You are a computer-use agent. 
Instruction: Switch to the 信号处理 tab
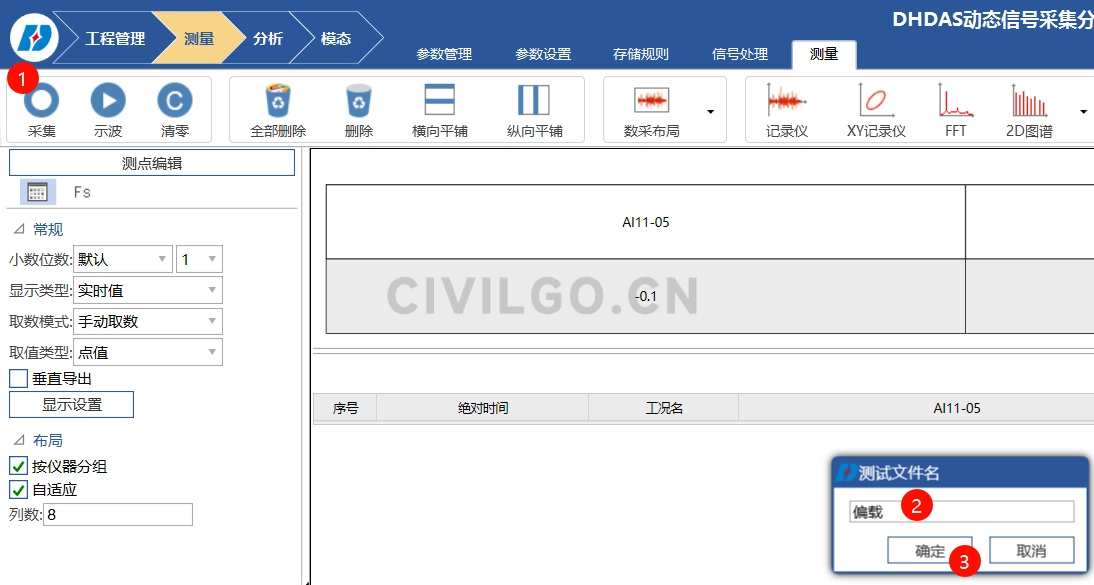740,55
